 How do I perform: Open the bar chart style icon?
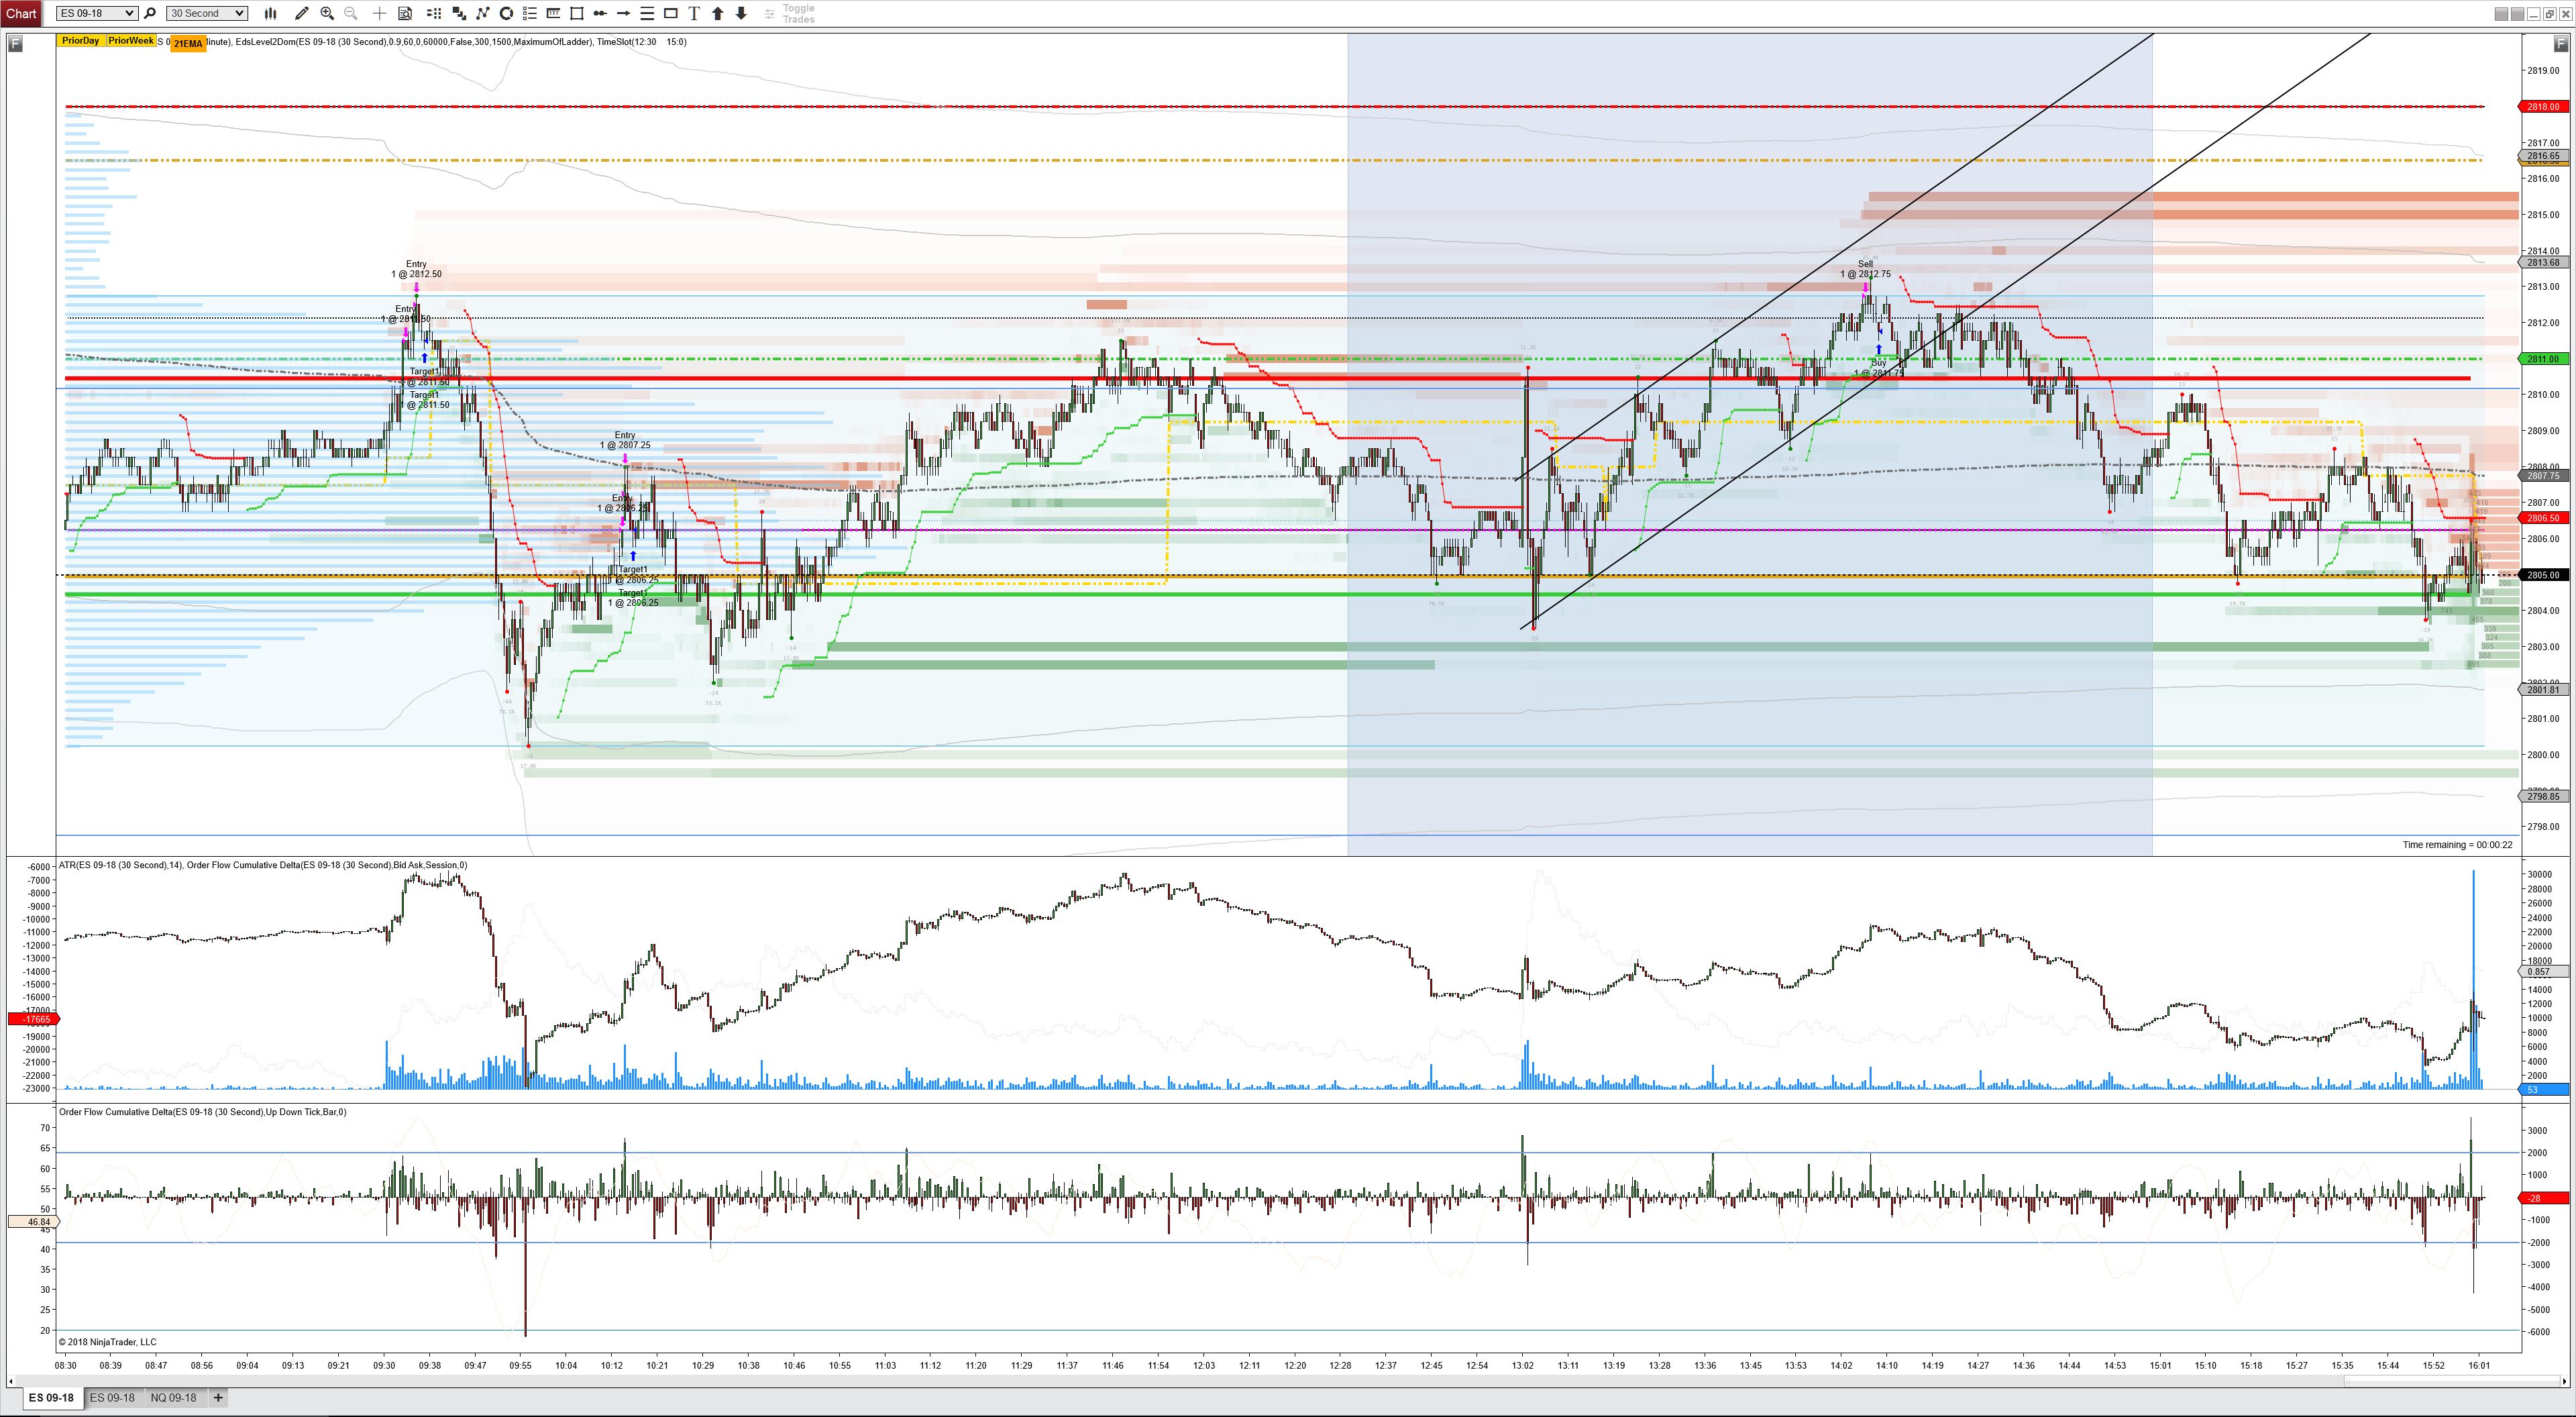tap(270, 13)
